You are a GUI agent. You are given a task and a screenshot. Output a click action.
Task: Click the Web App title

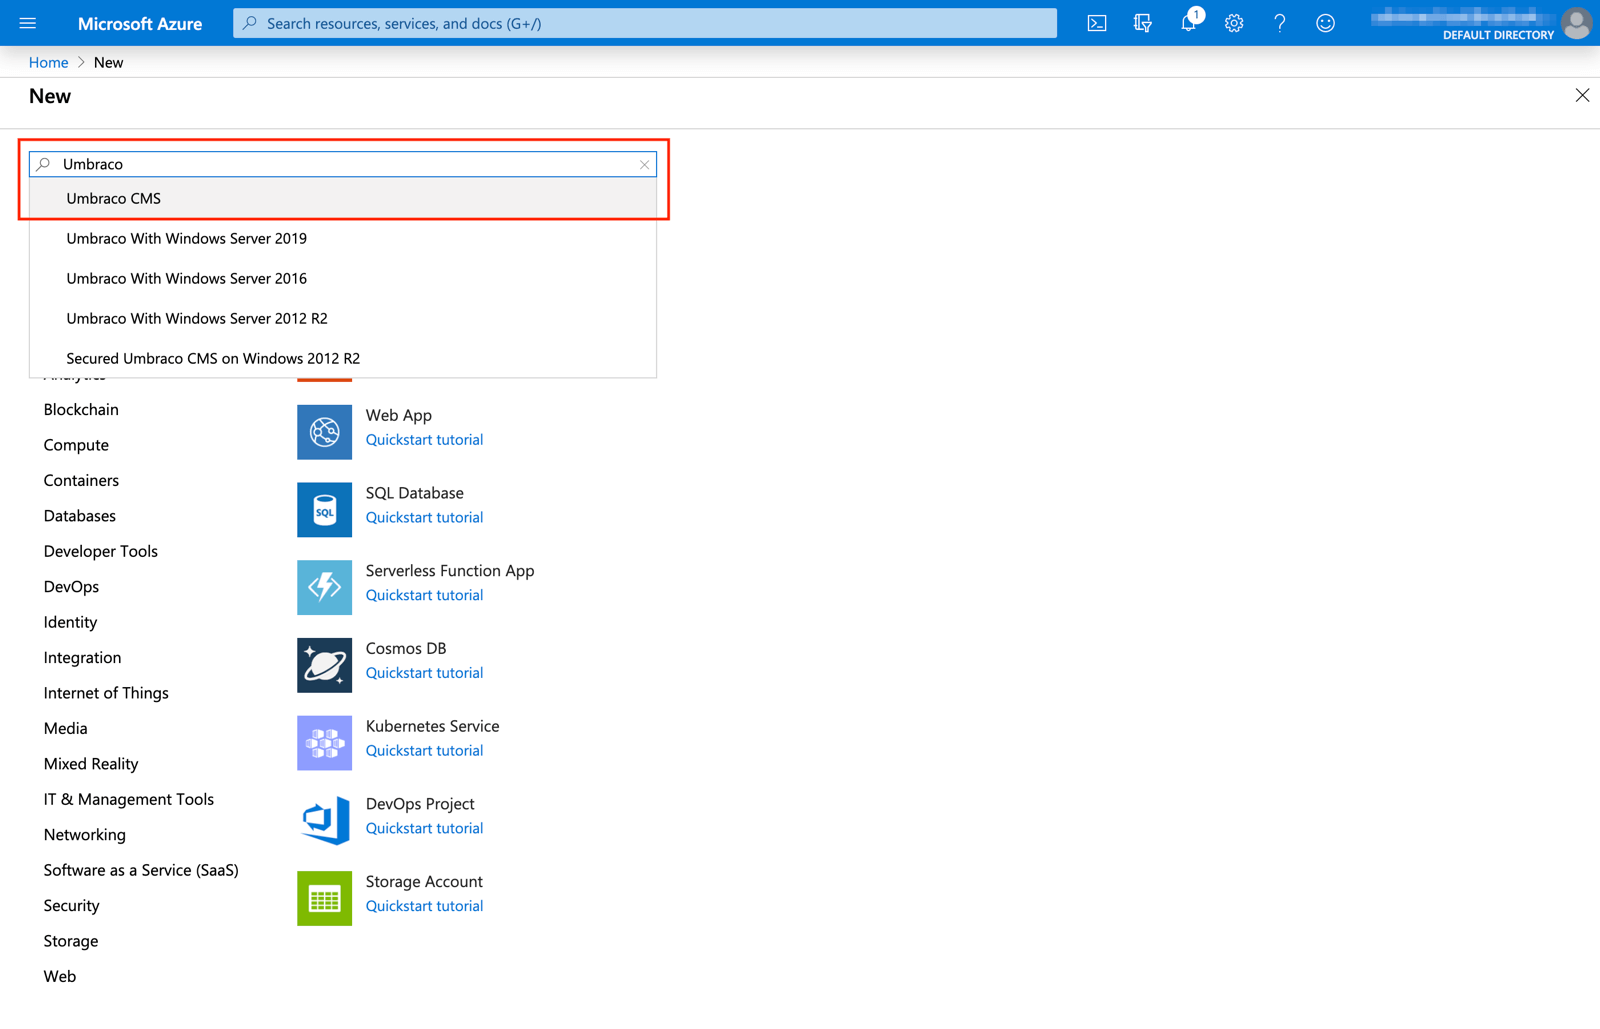point(399,415)
